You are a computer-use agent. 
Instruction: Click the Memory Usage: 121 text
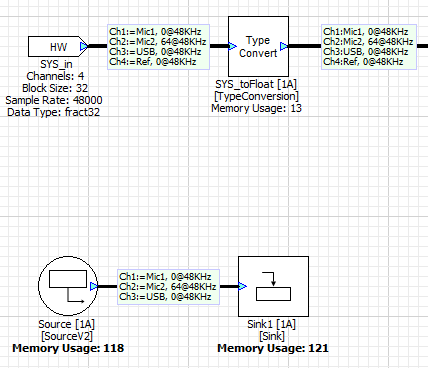point(273,348)
